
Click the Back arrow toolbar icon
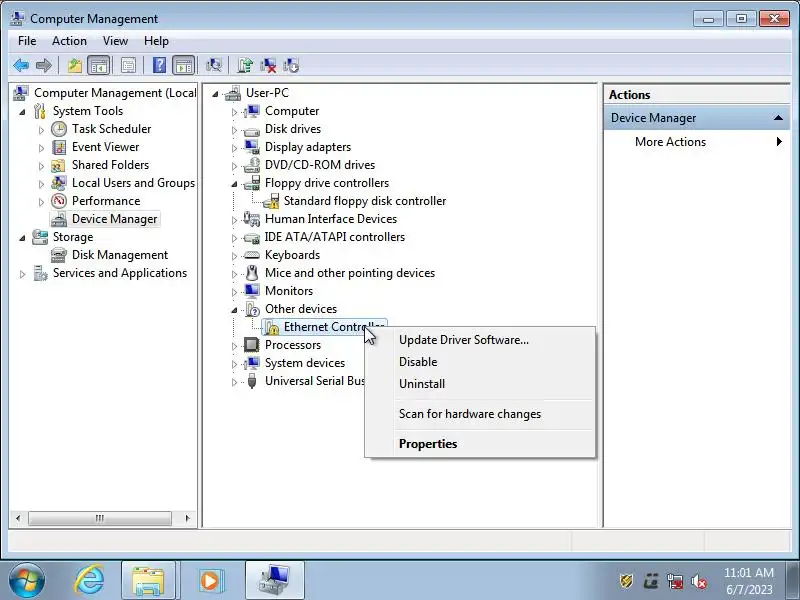click(21, 65)
